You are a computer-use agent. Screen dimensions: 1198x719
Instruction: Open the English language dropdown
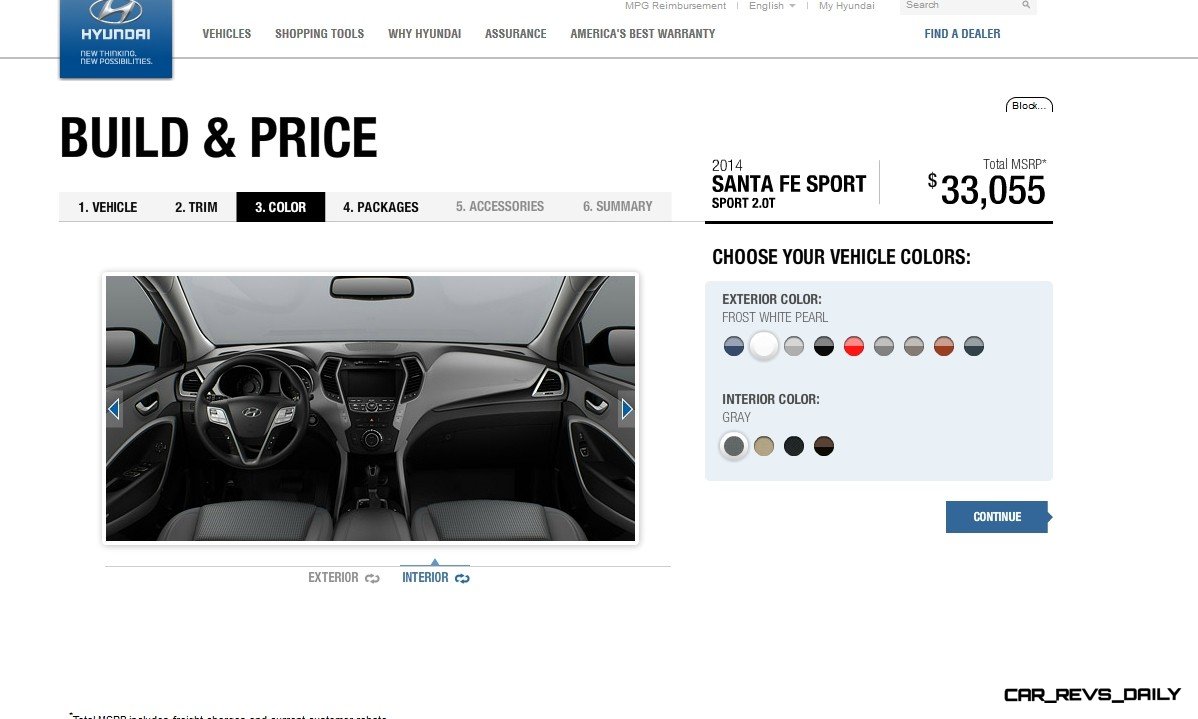coord(772,6)
